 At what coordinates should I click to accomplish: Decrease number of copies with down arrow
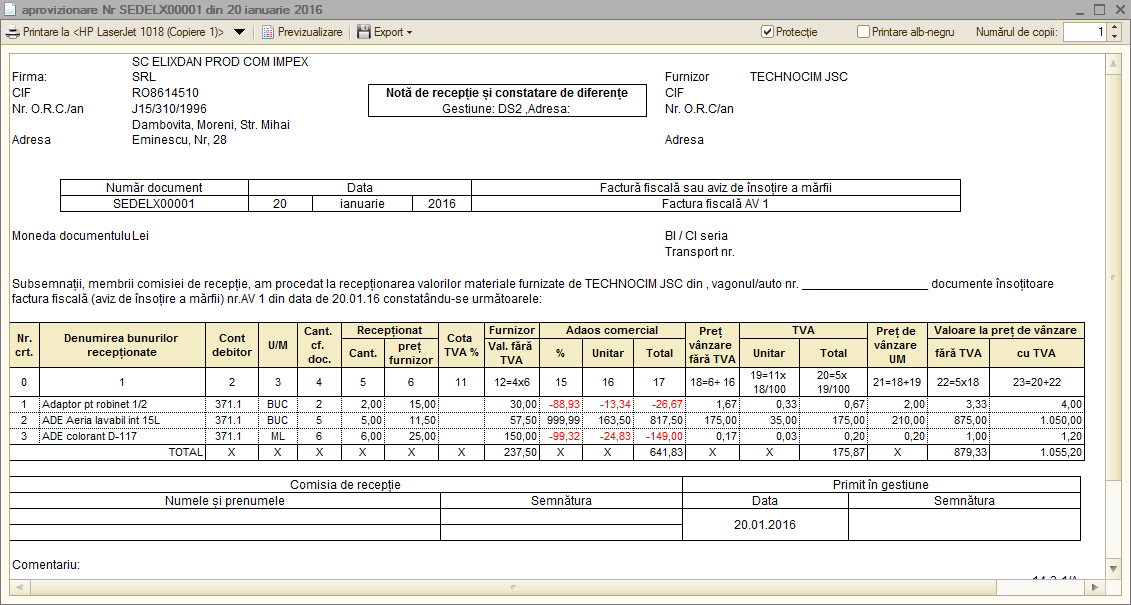click(1114, 37)
